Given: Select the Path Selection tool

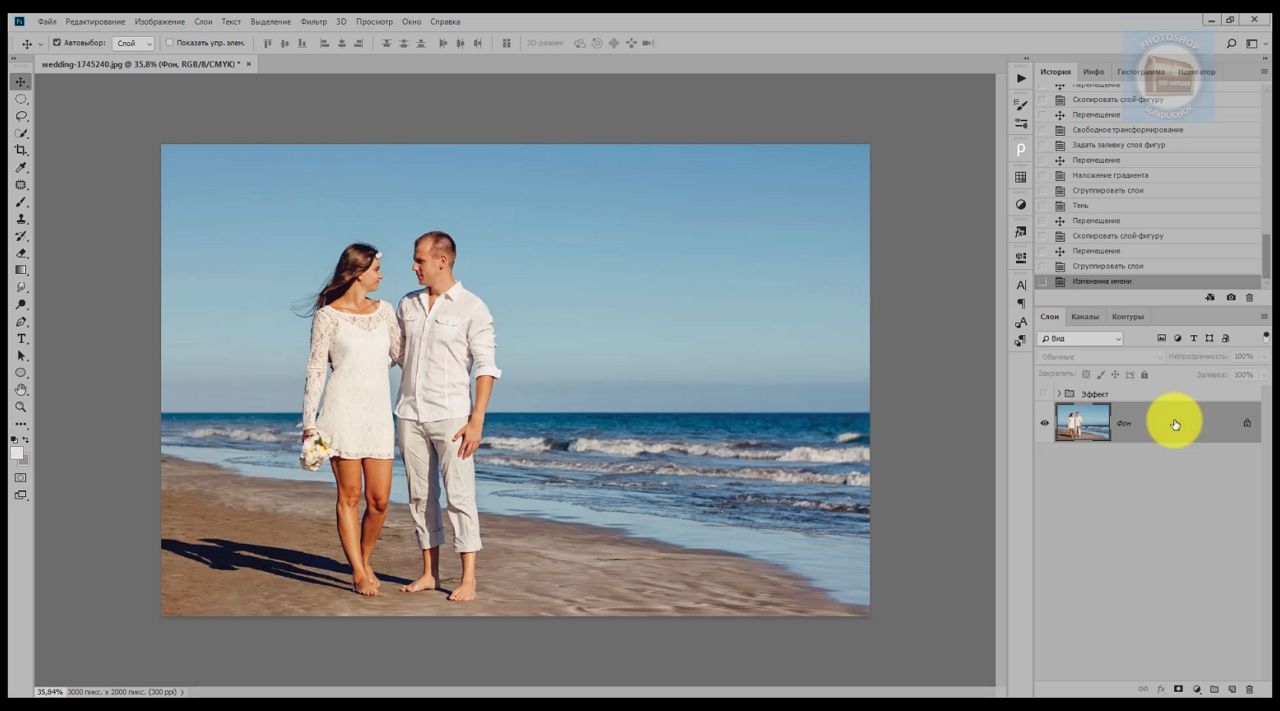Looking at the screenshot, I should 21,356.
